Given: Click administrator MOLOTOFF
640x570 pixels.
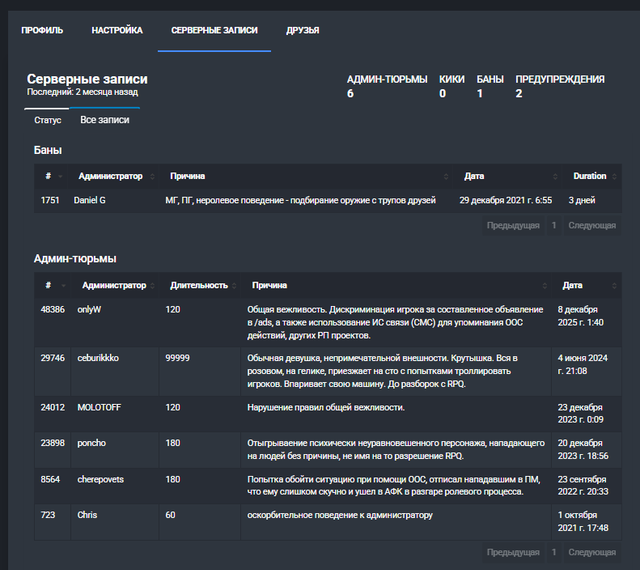Looking at the screenshot, I should click(x=99, y=407).
